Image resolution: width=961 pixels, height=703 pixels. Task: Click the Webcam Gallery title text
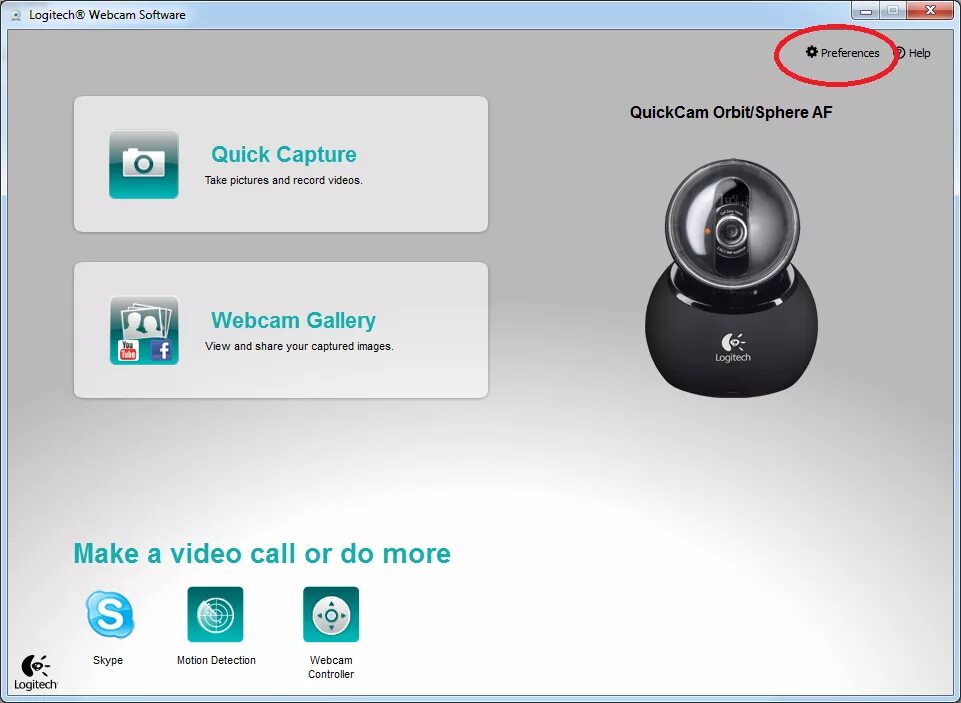click(293, 320)
